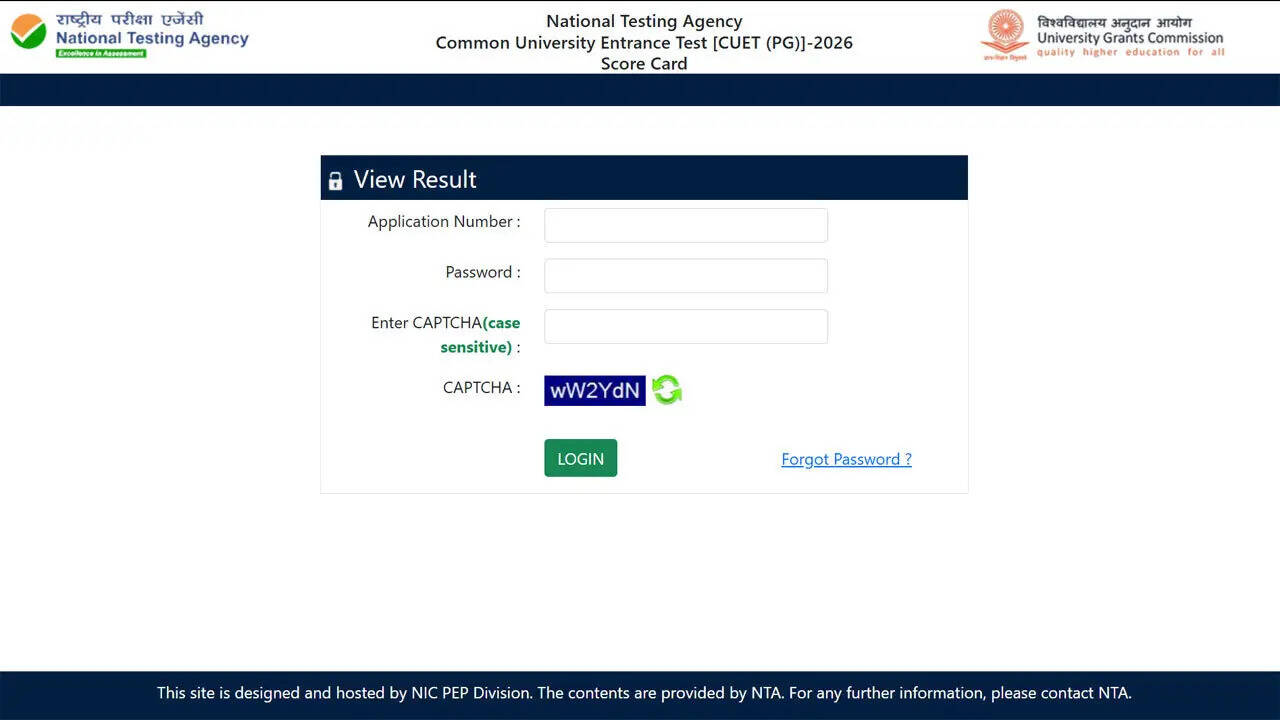Click the CUET (PG)-2026 heading

(643, 42)
